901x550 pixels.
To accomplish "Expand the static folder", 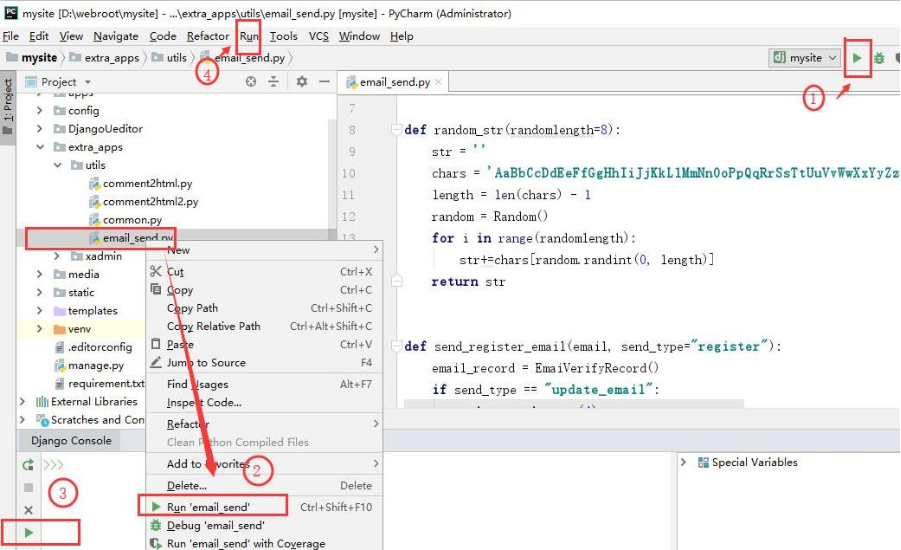I will [40, 293].
